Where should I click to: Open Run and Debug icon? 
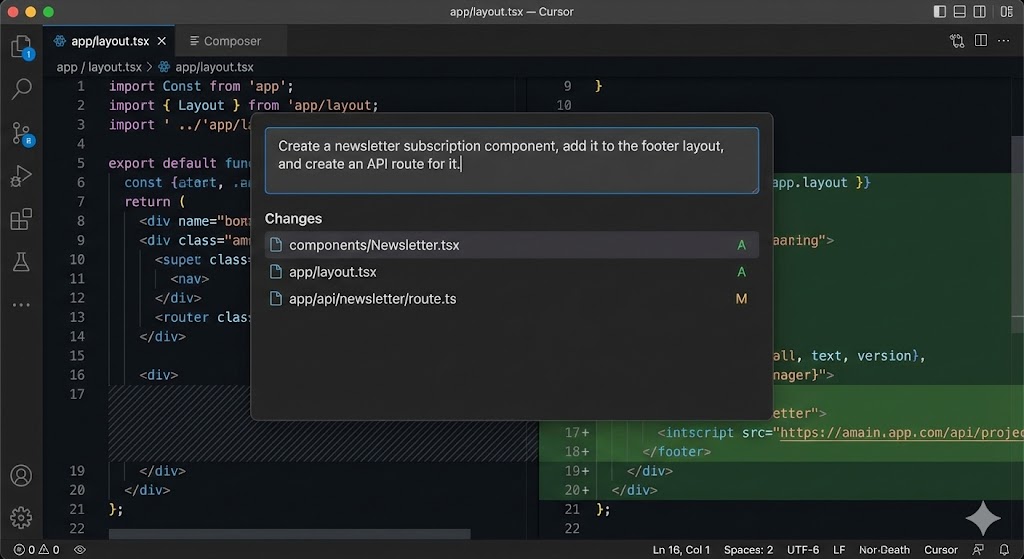pyautogui.click(x=21, y=176)
